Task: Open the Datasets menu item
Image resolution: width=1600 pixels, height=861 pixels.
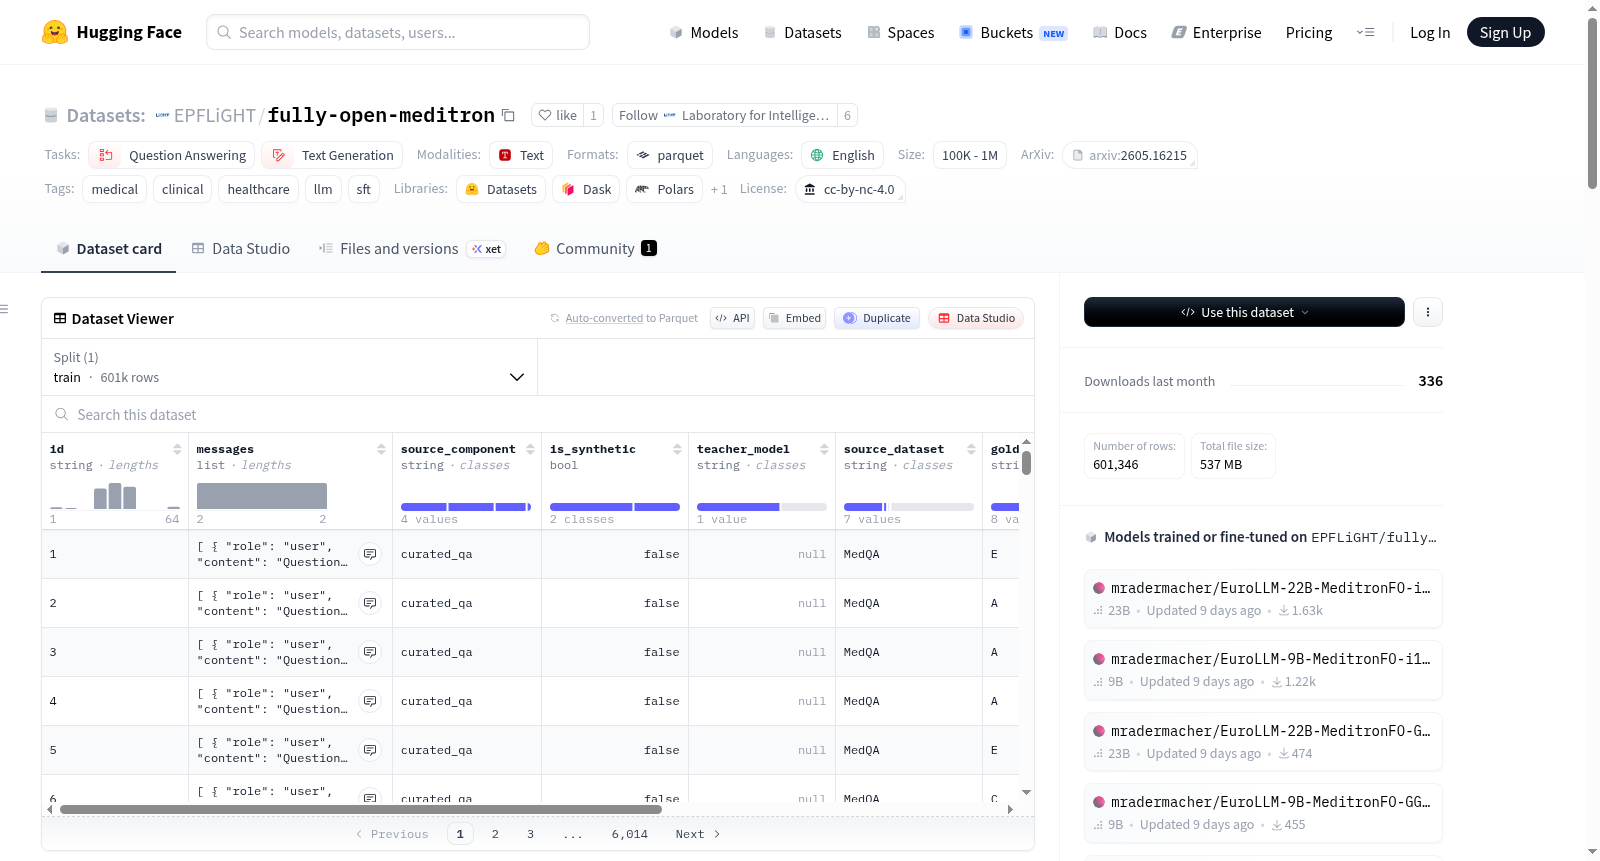Action: 802,32
